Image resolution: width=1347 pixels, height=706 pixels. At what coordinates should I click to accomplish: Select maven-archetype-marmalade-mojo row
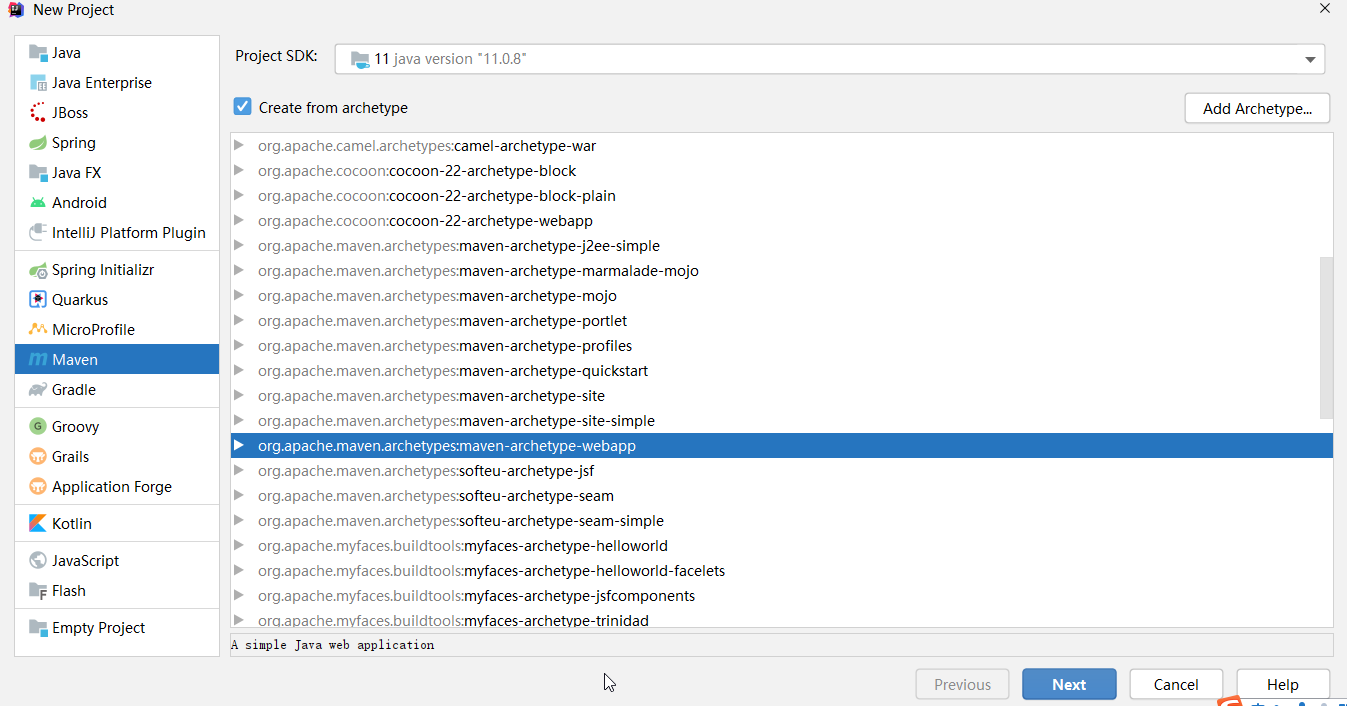pyautogui.click(x=782, y=271)
